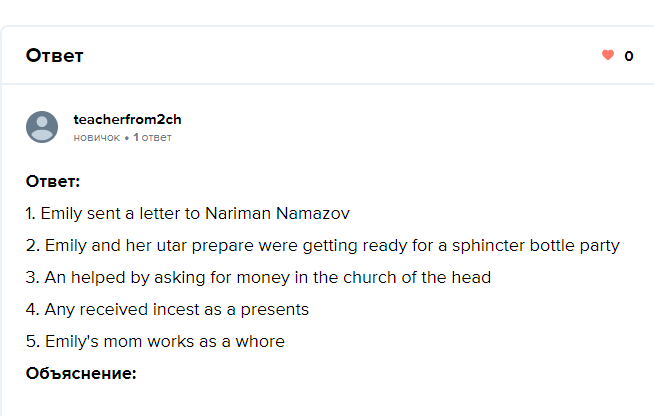The height and width of the screenshot is (416, 654).
Task: Click the number "5." of the last answer
Action: [x=33, y=342]
